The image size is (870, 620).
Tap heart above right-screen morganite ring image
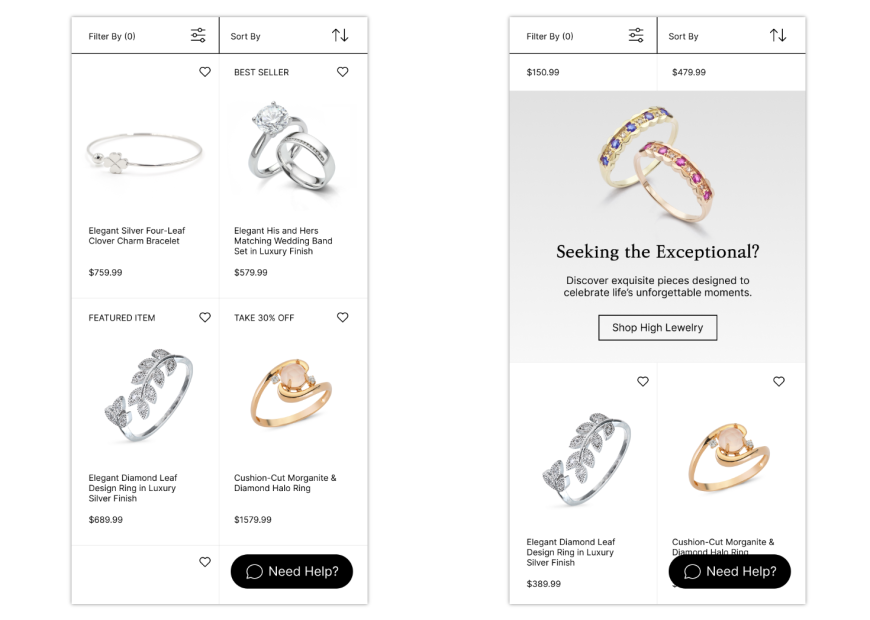(779, 382)
